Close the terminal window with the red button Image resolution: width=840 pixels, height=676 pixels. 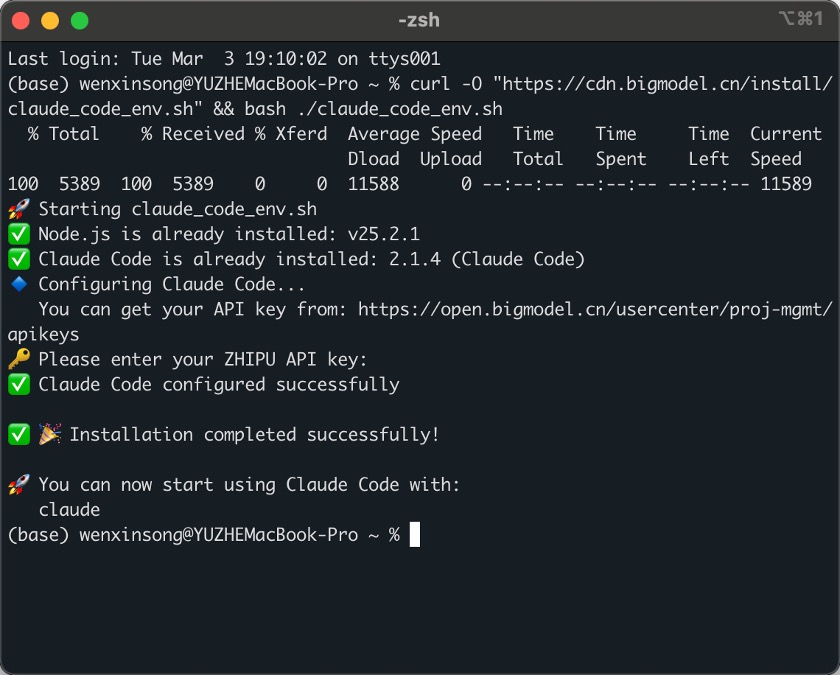21,20
